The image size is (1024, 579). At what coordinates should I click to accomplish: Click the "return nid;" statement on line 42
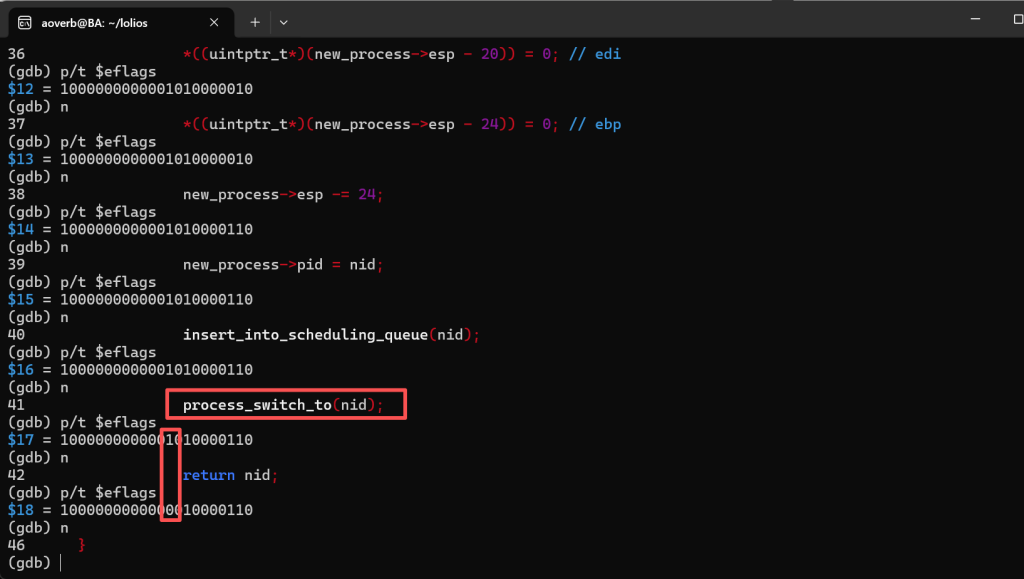[x=229, y=475]
